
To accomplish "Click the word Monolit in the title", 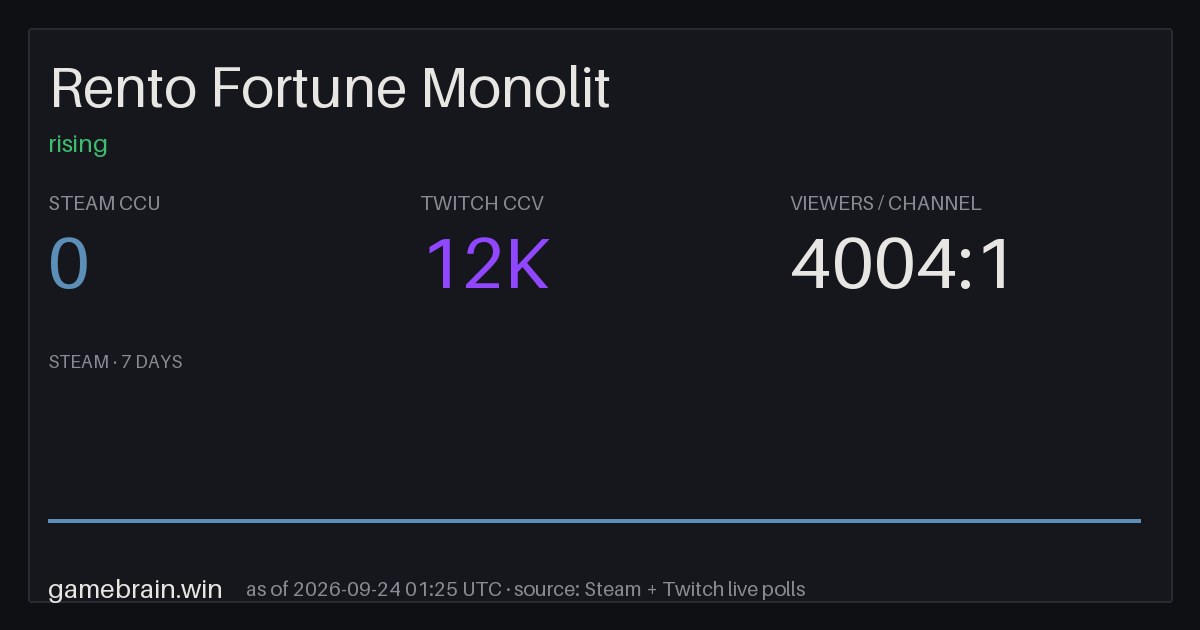I will pyautogui.click(x=516, y=88).
